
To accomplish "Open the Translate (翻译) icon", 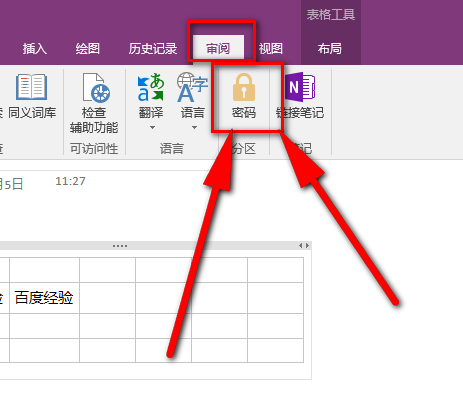I will [151, 87].
